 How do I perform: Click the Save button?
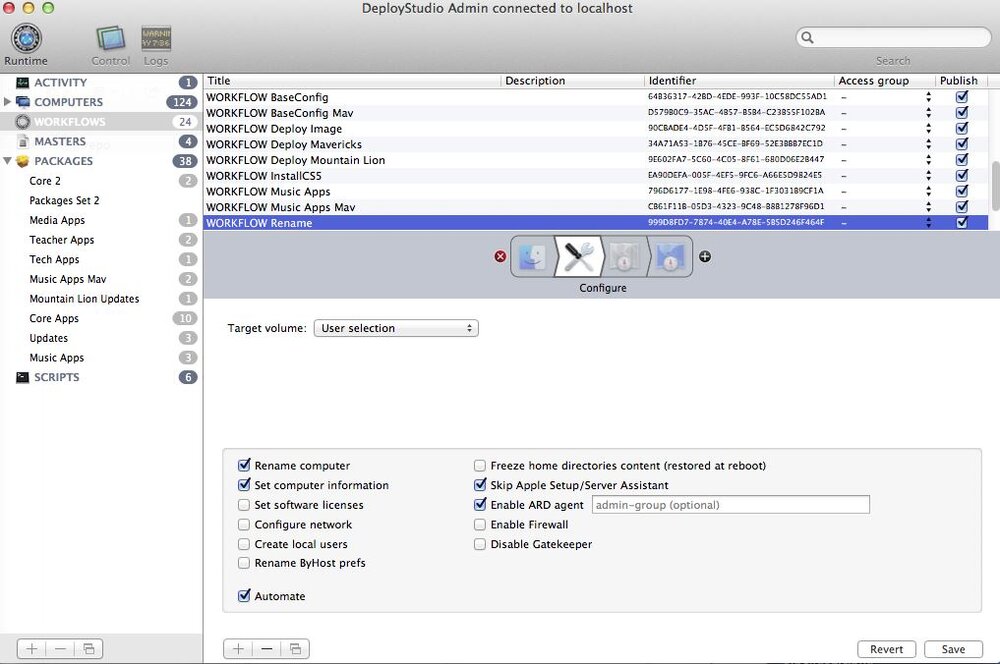click(x=953, y=649)
